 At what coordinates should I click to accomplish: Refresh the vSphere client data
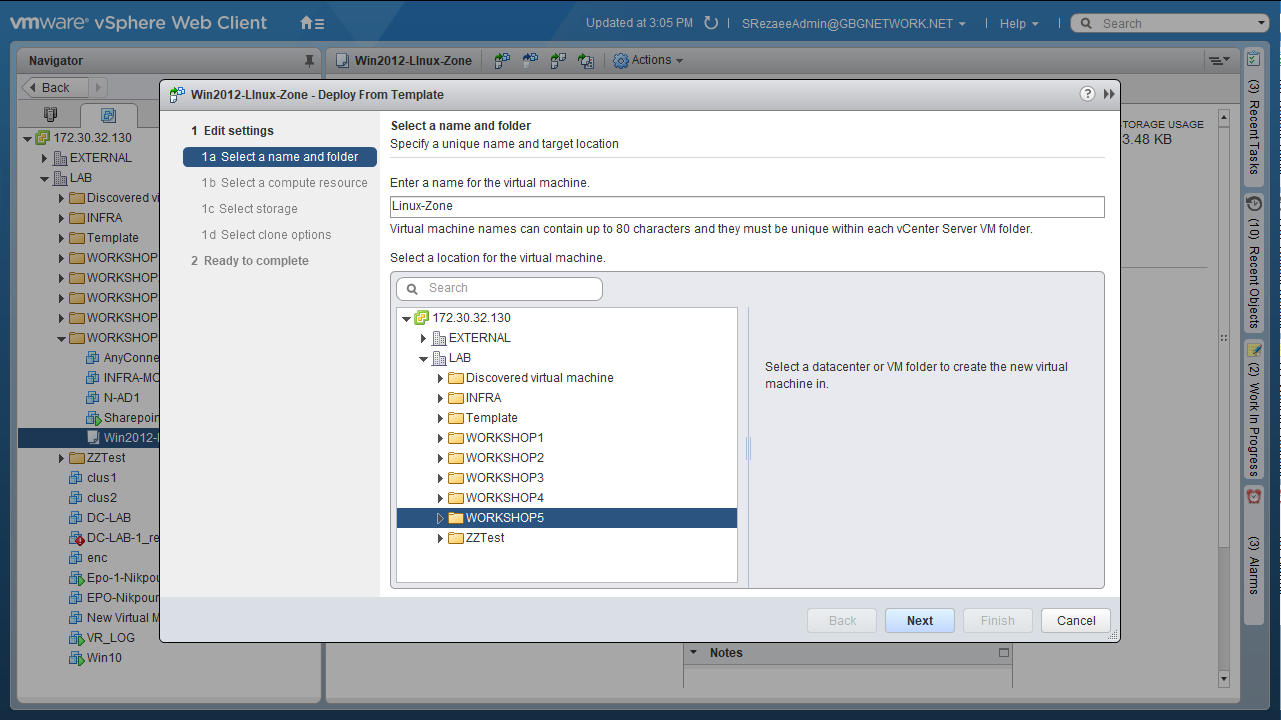[711, 23]
